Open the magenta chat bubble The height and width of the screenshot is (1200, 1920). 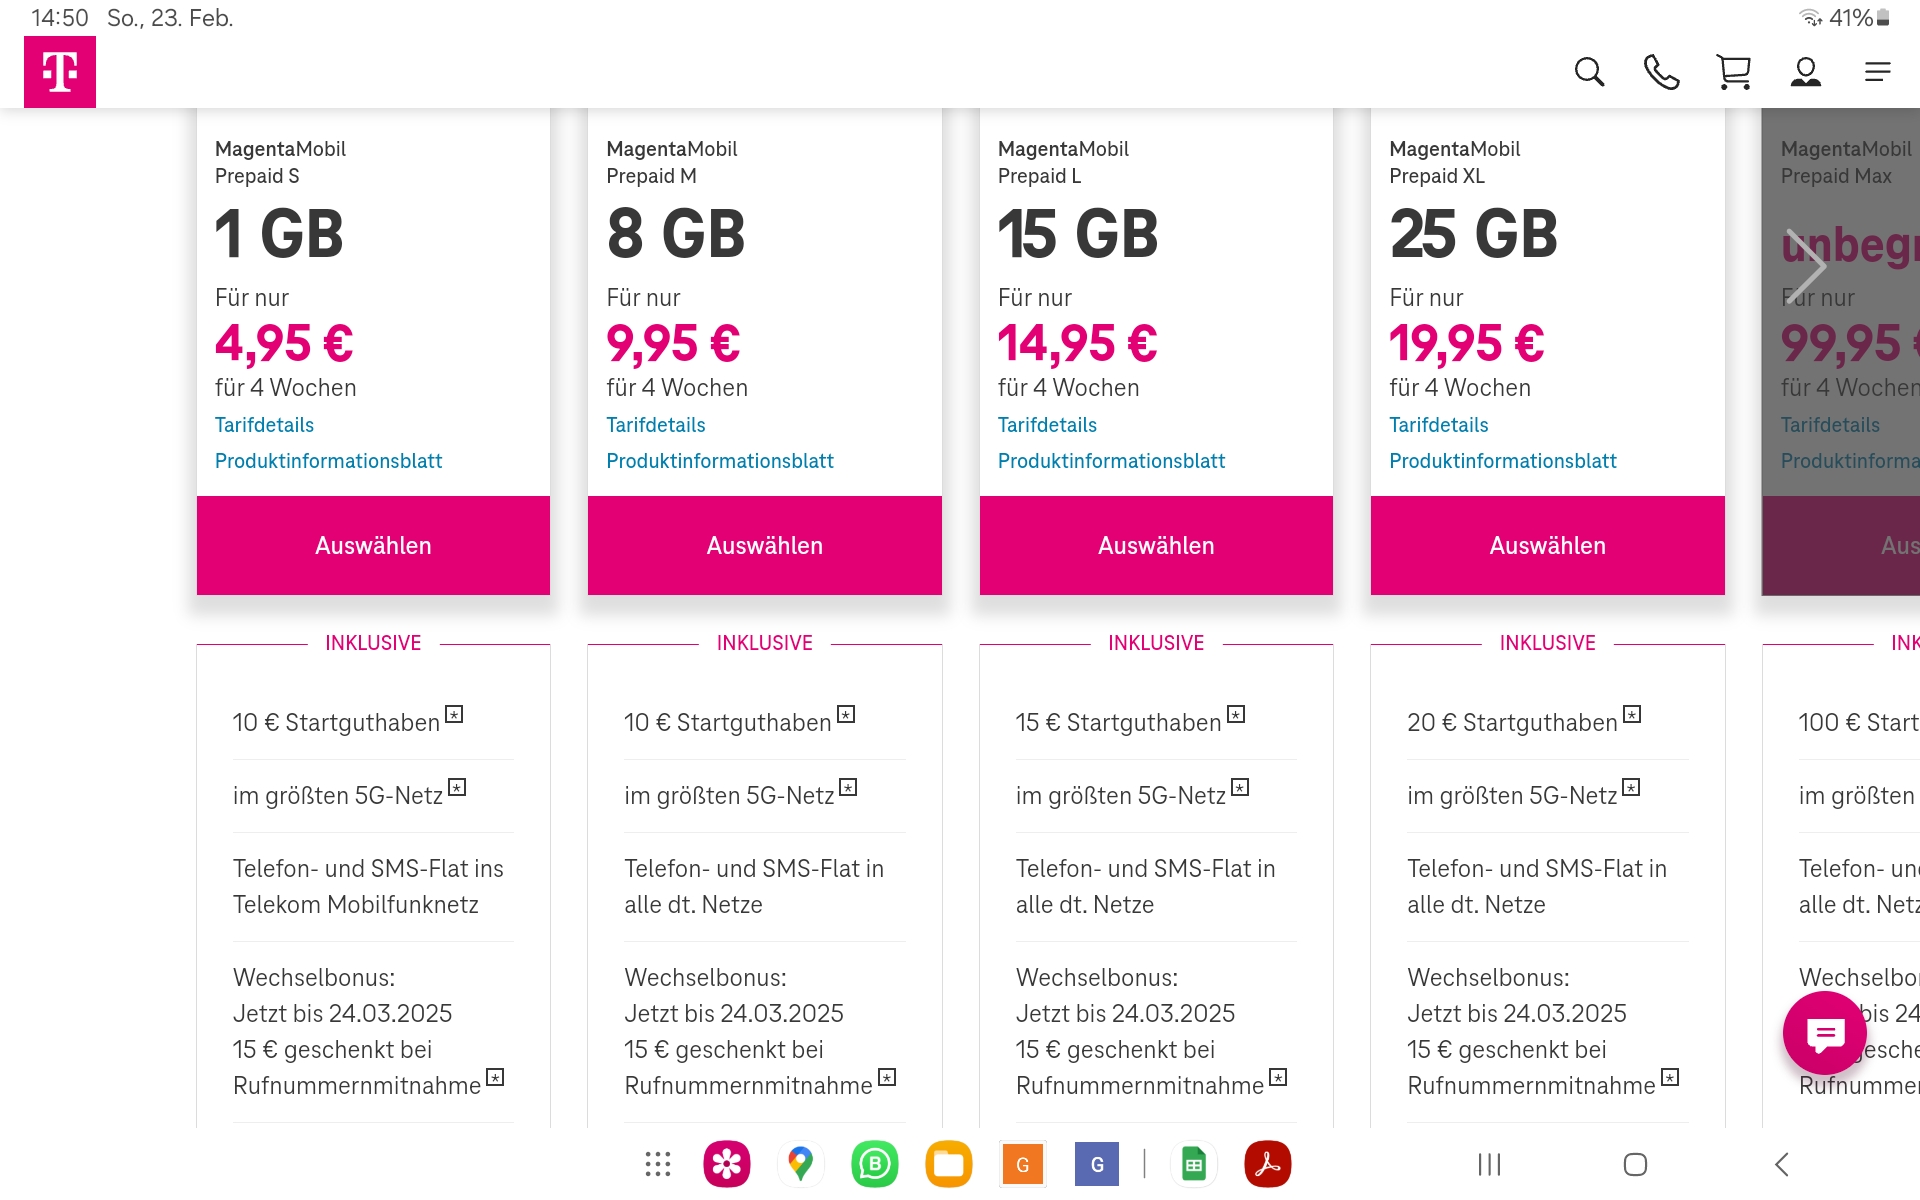(1824, 1034)
